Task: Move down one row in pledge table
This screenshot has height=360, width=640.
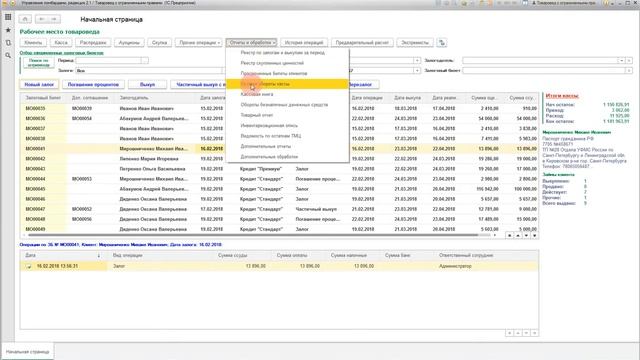Action: click(526, 236)
